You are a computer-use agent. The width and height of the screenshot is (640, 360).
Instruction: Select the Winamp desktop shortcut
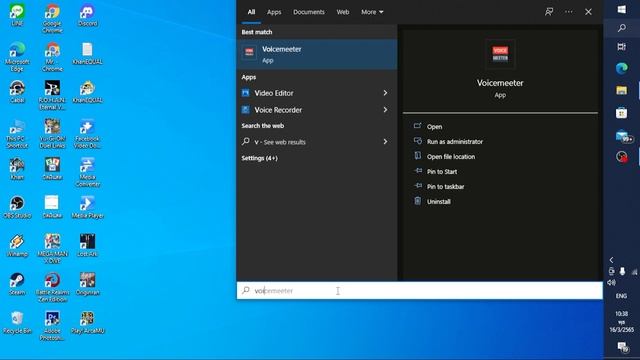click(x=17, y=245)
